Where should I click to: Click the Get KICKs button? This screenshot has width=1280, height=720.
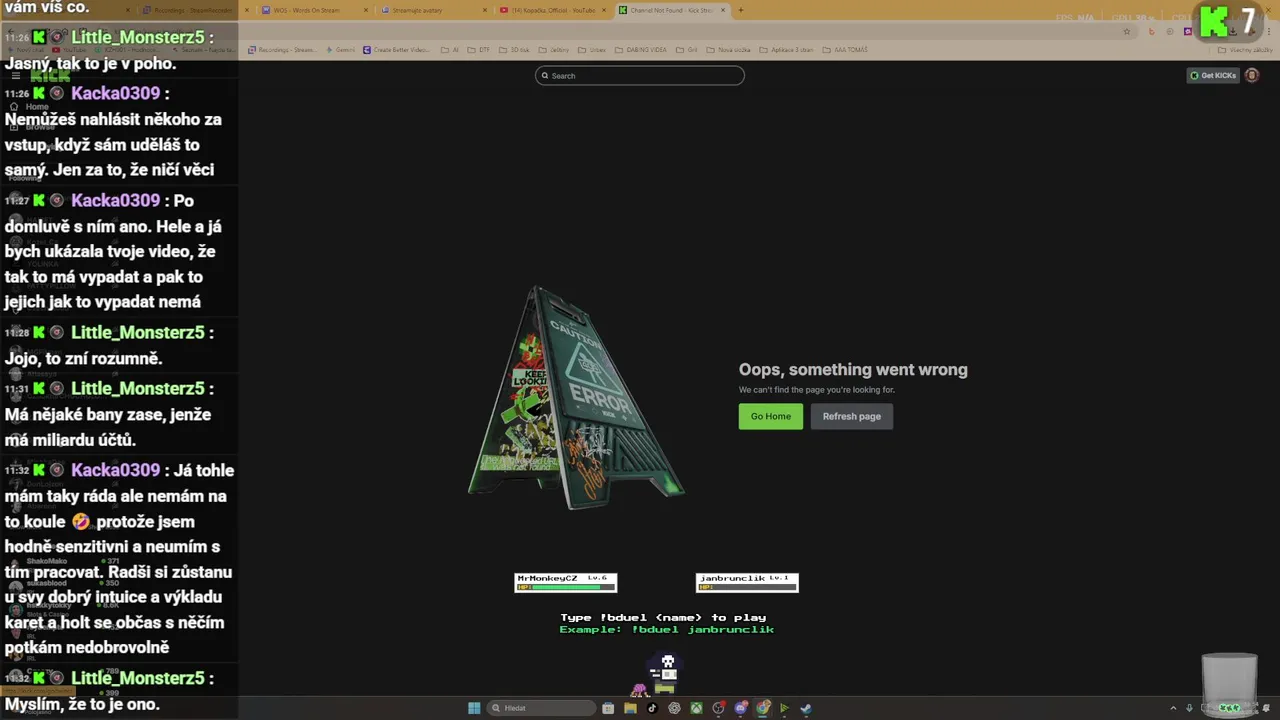tap(1213, 75)
